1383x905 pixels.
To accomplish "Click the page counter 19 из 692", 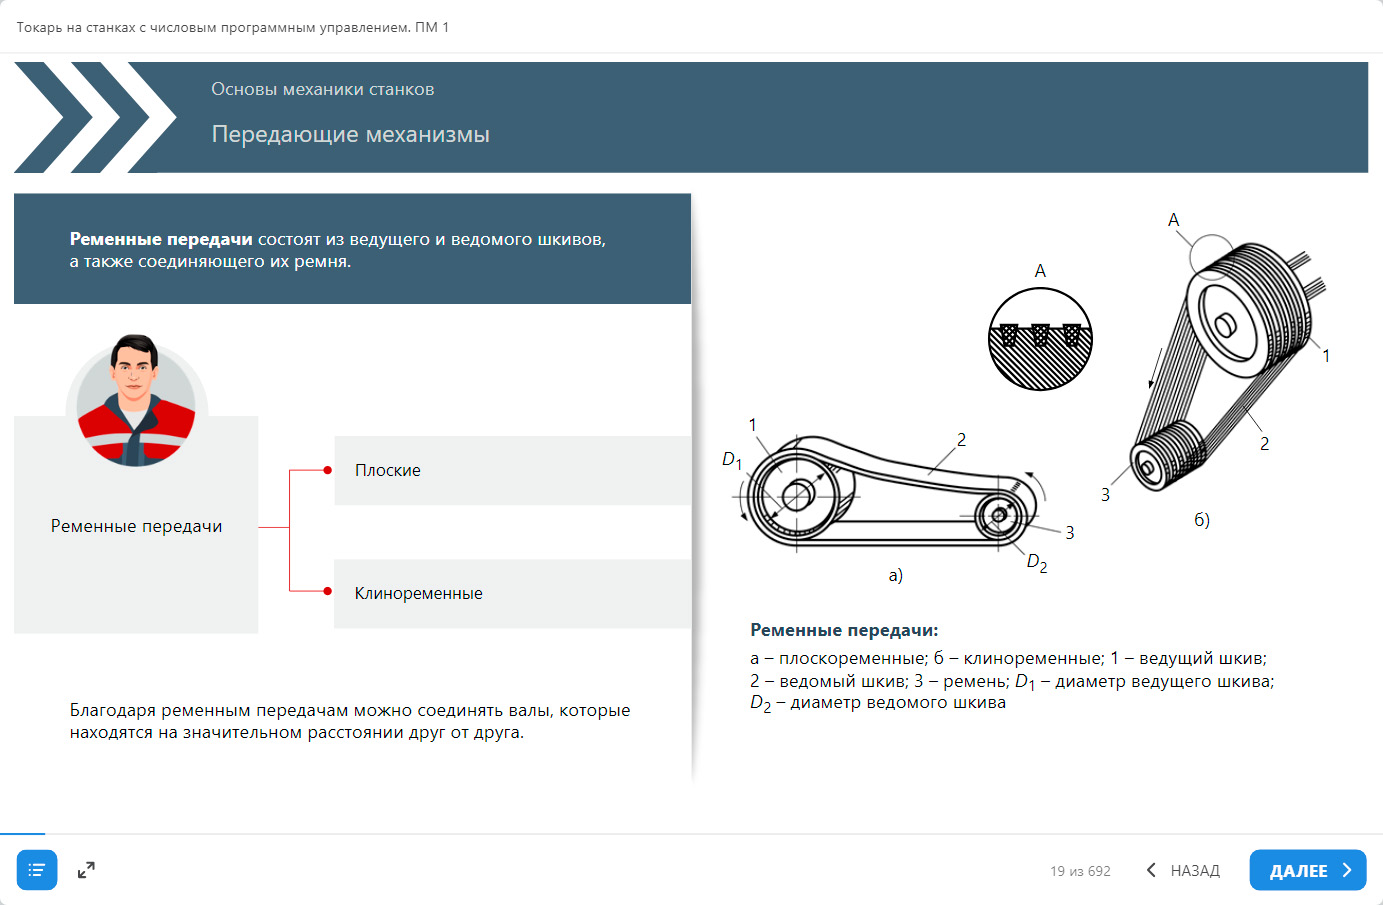I will (x=1080, y=871).
